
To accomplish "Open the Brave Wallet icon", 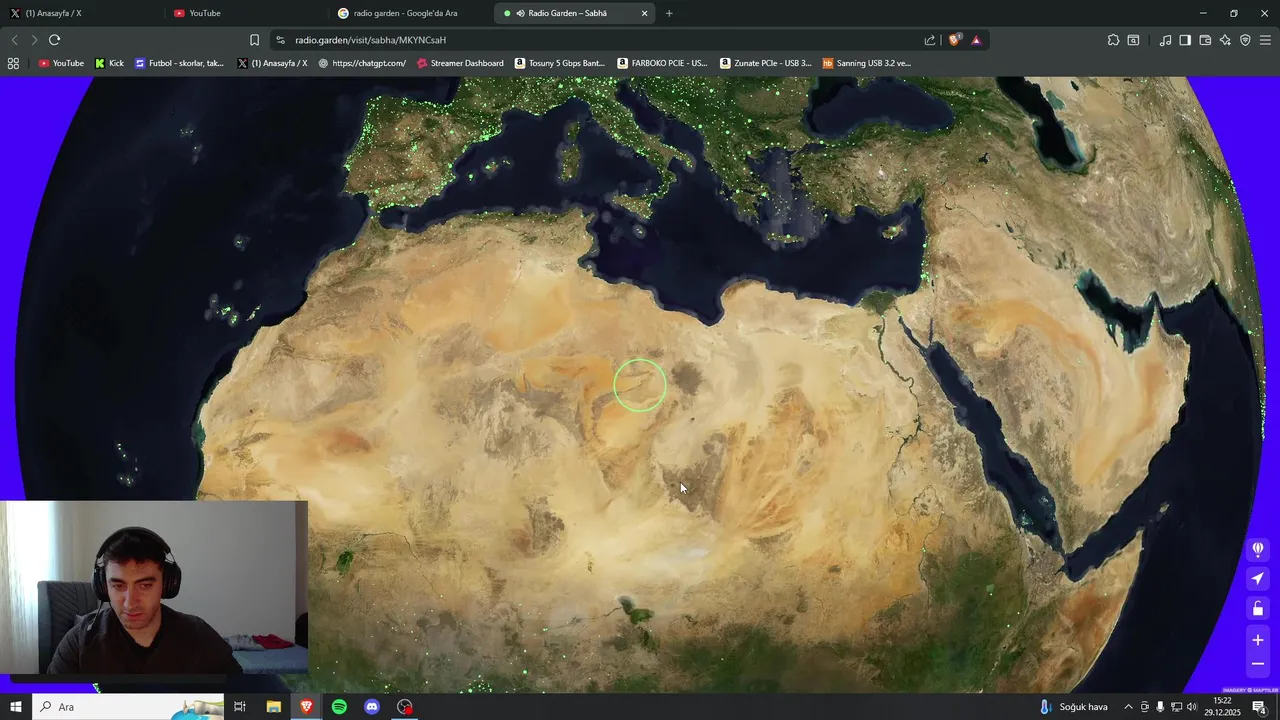I will 1205,40.
